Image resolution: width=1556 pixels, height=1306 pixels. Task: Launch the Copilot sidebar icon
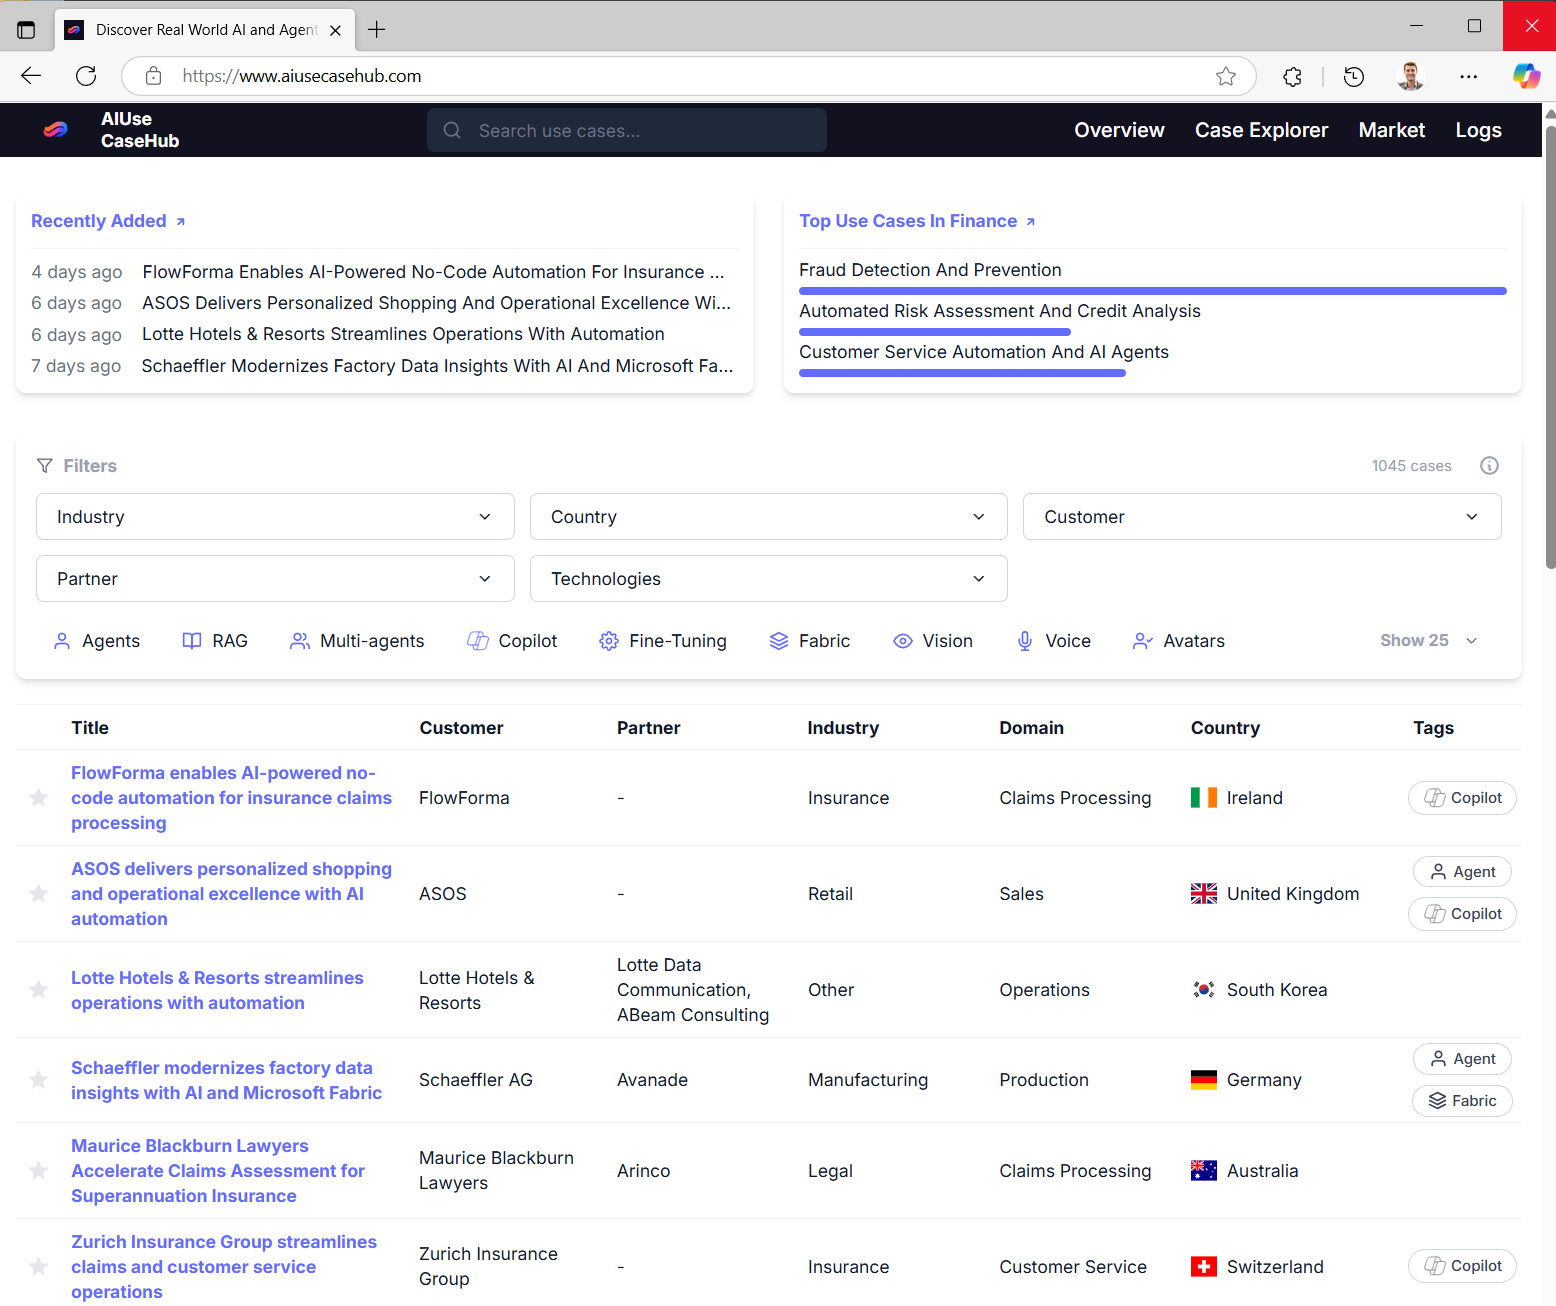1526,76
